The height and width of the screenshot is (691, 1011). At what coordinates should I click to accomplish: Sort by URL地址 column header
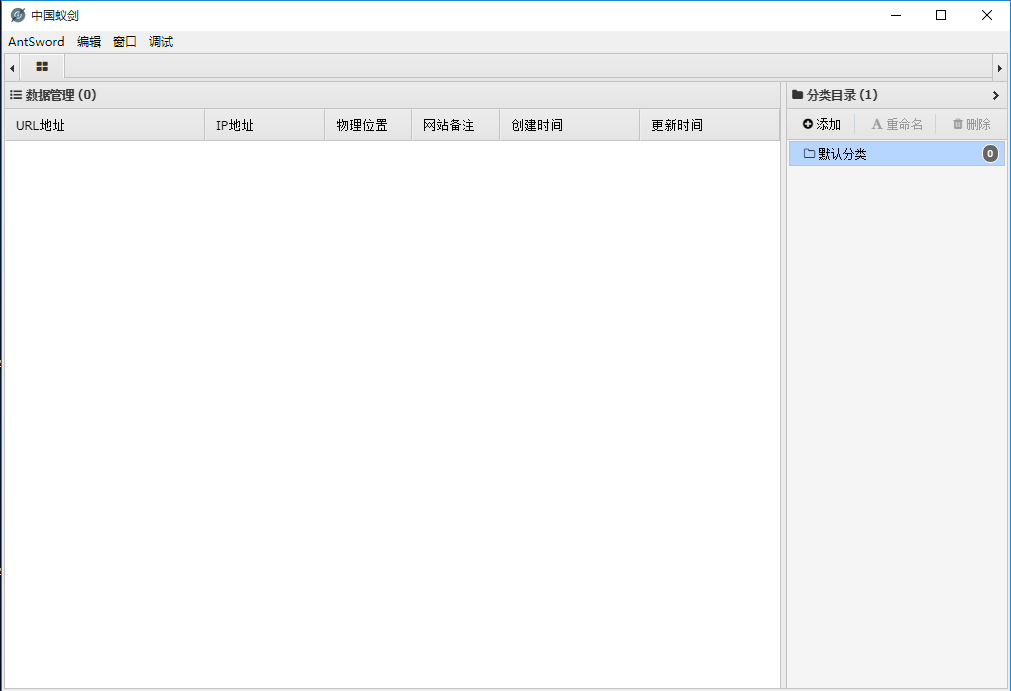pyautogui.click(x=104, y=125)
